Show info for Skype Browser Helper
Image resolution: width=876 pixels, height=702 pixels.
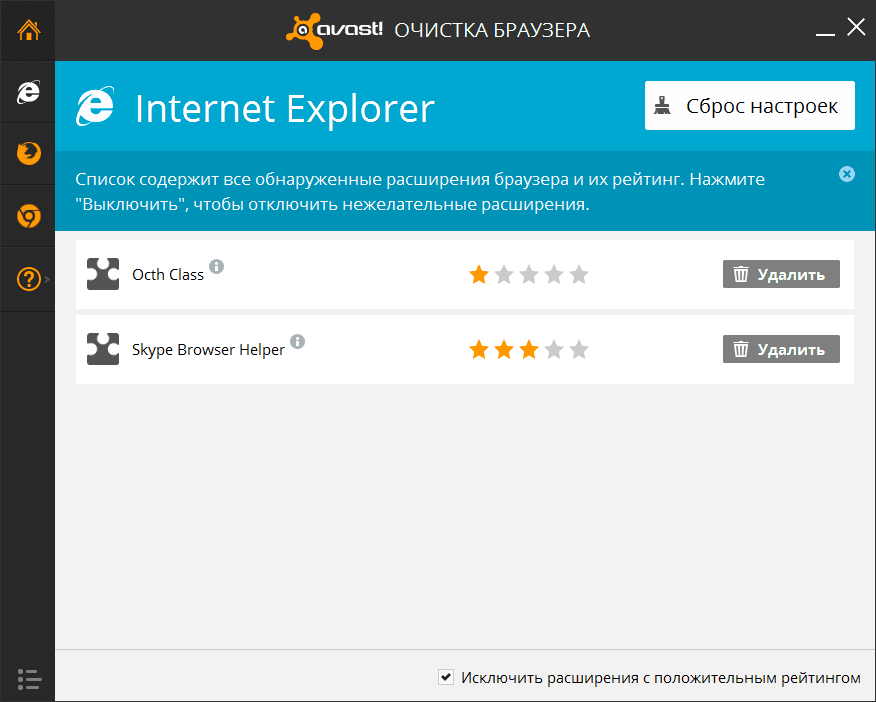click(298, 341)
